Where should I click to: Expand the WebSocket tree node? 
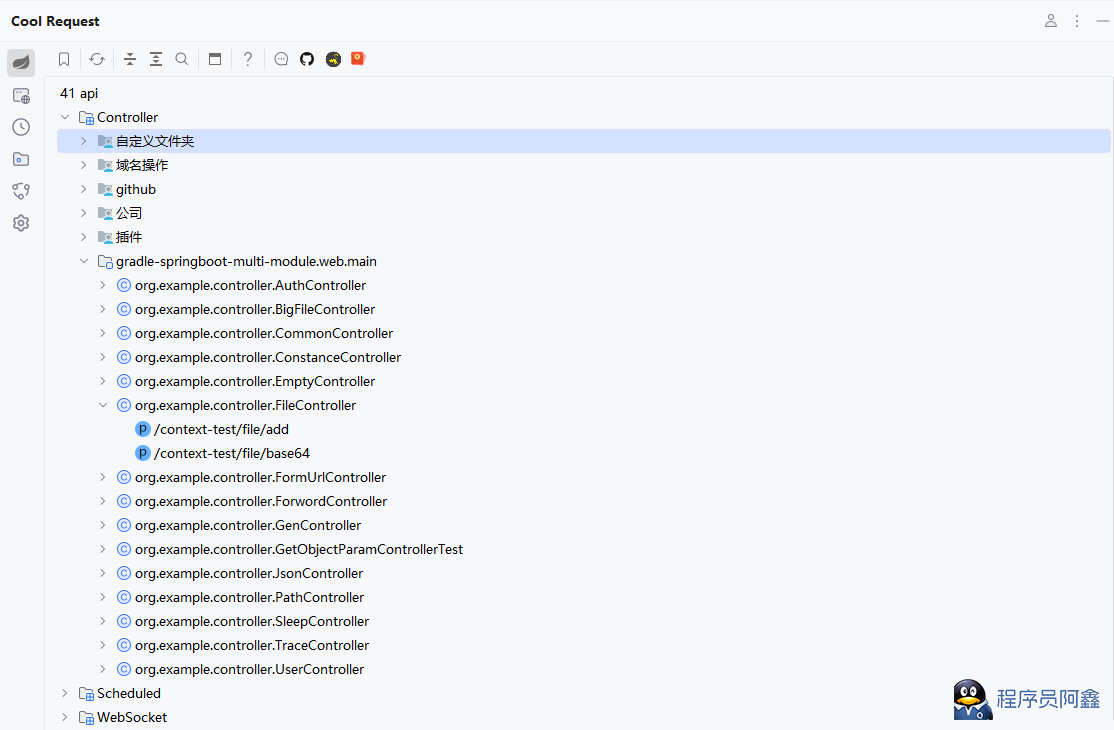[x=65, y=717]
